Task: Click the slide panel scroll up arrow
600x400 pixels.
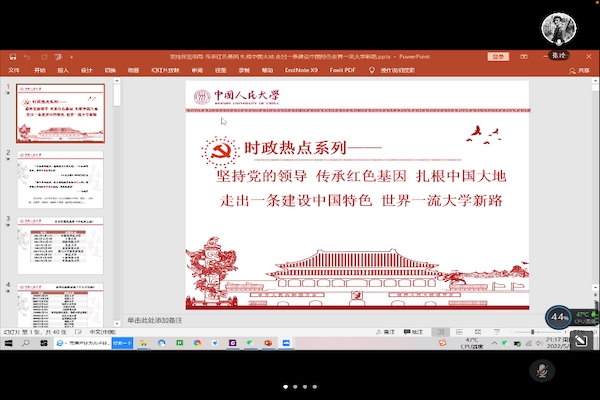Action: click(x=117, y=81)
